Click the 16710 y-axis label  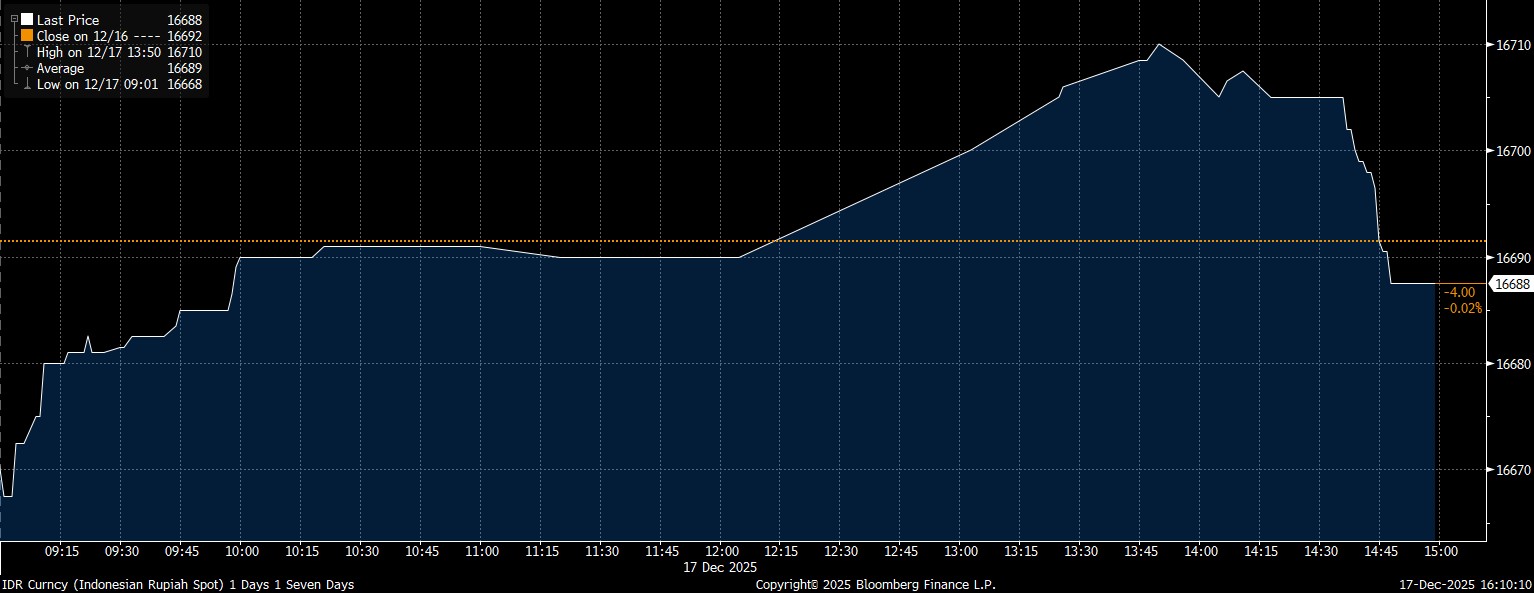(x=1510, y=45)
